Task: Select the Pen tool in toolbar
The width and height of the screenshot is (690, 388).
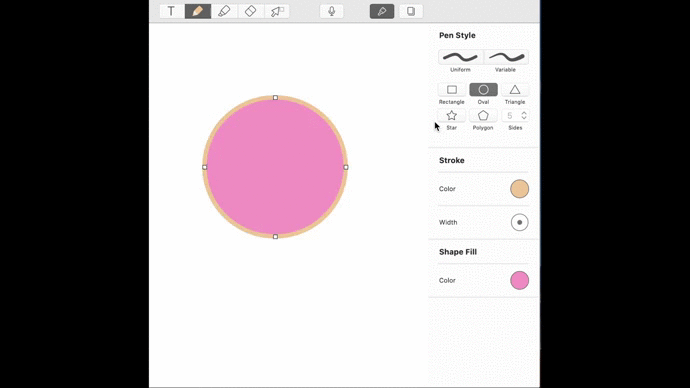Action: pyautogui.click(x=198, y=11)
